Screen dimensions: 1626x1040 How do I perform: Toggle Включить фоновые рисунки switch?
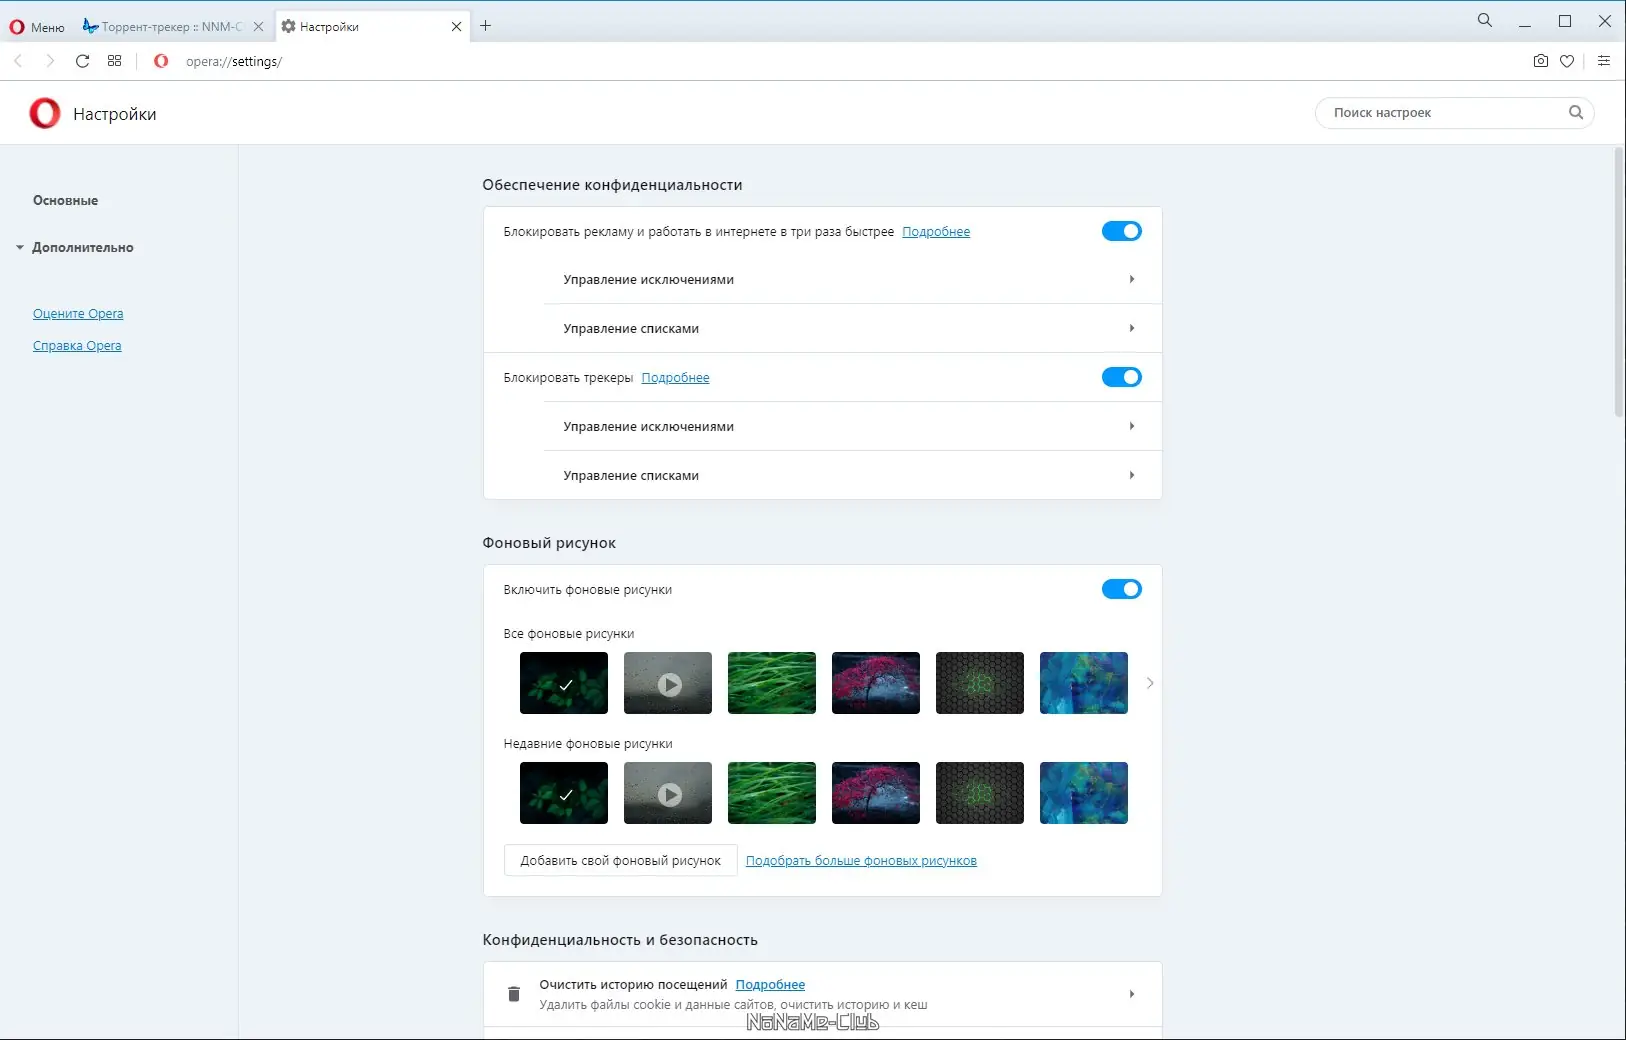(1122, 589)
